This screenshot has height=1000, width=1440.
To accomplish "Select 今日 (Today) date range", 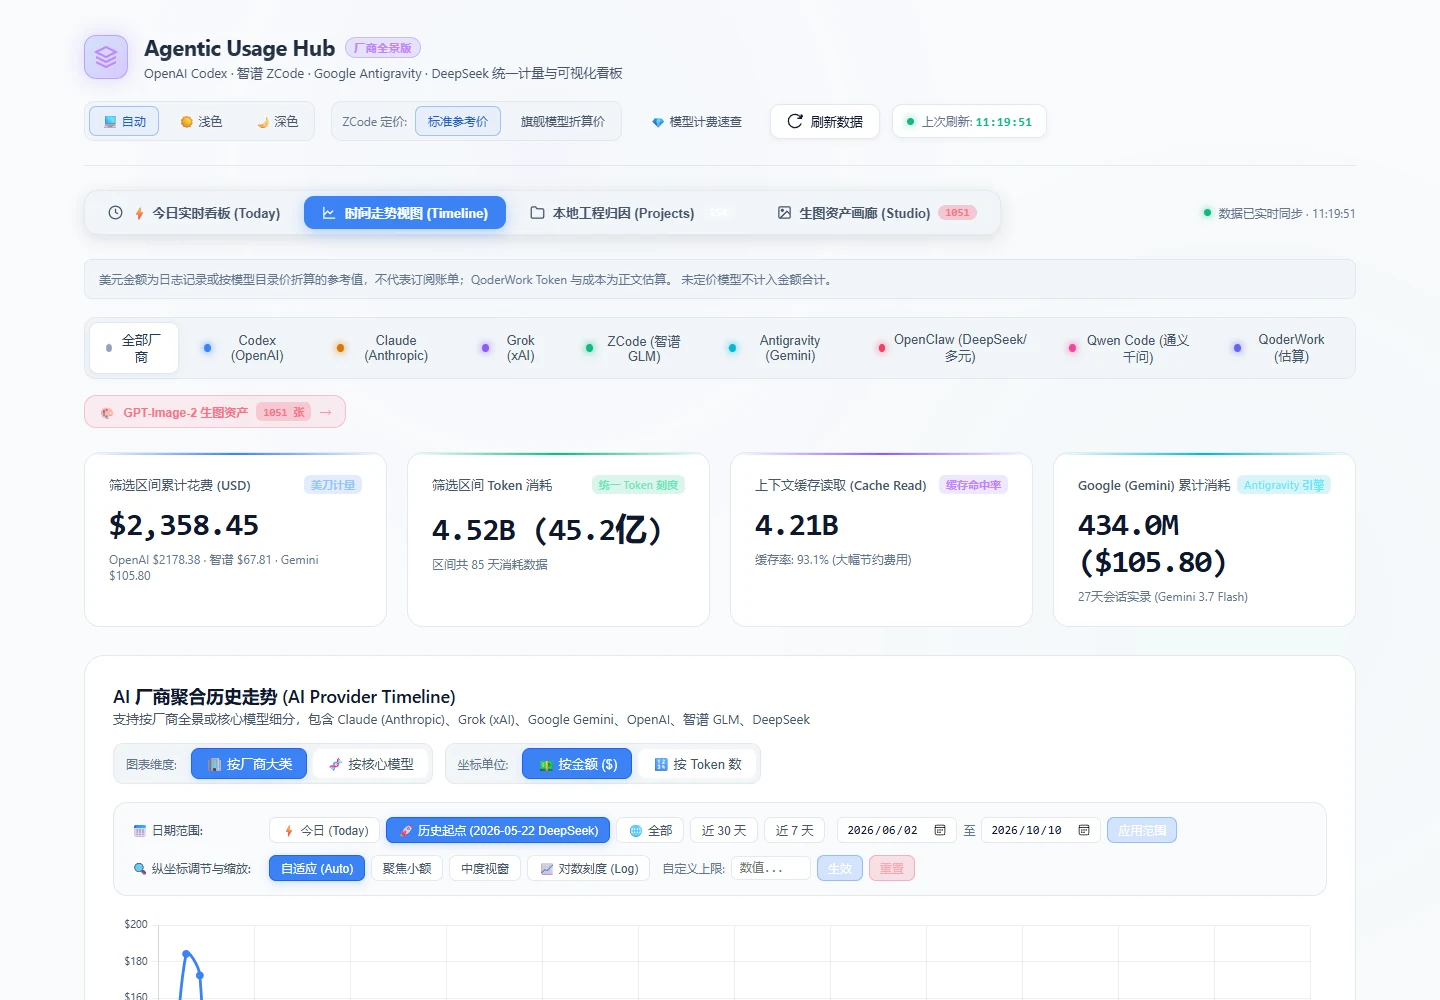I will coord(325,830).
